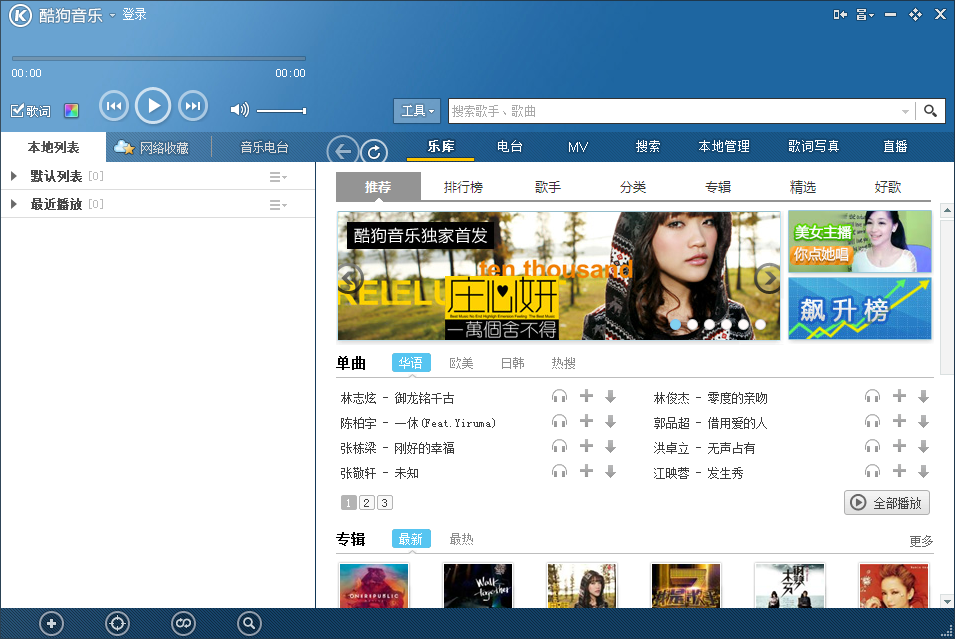Select second banner carousel dot

[692, 325]
